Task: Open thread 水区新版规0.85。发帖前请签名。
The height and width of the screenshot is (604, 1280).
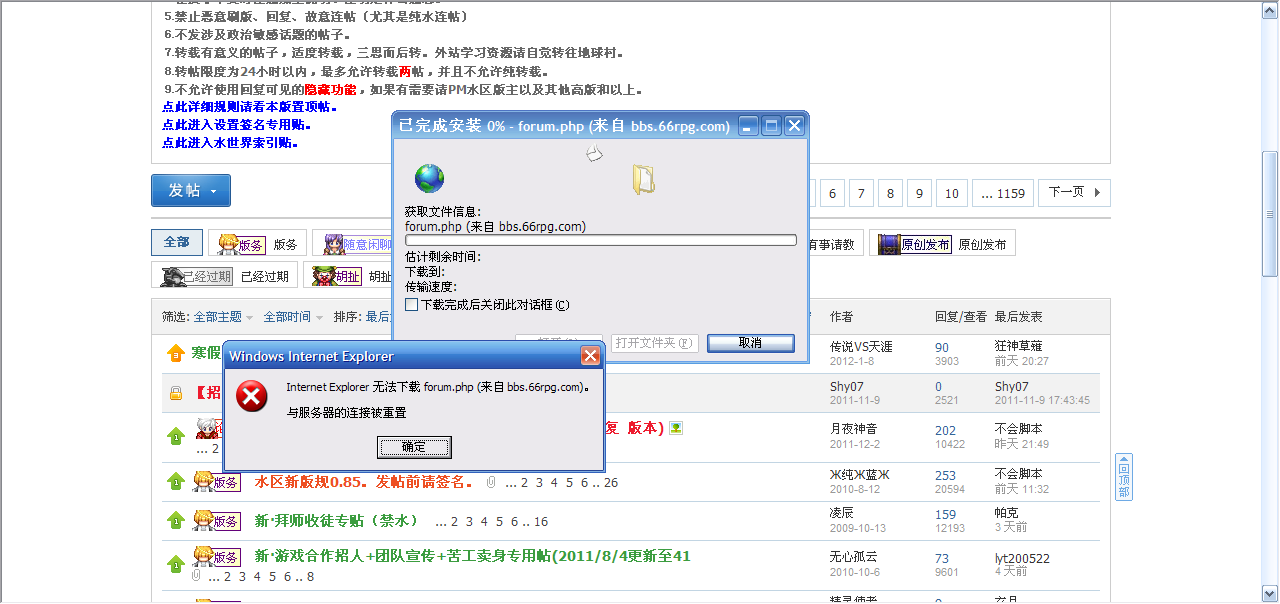Action: (364, 482)
